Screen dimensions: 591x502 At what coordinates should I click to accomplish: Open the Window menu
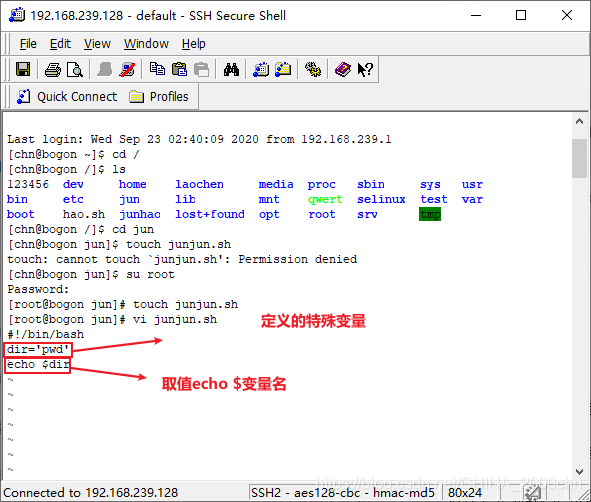pyautogui.click(x=146, y=44)
